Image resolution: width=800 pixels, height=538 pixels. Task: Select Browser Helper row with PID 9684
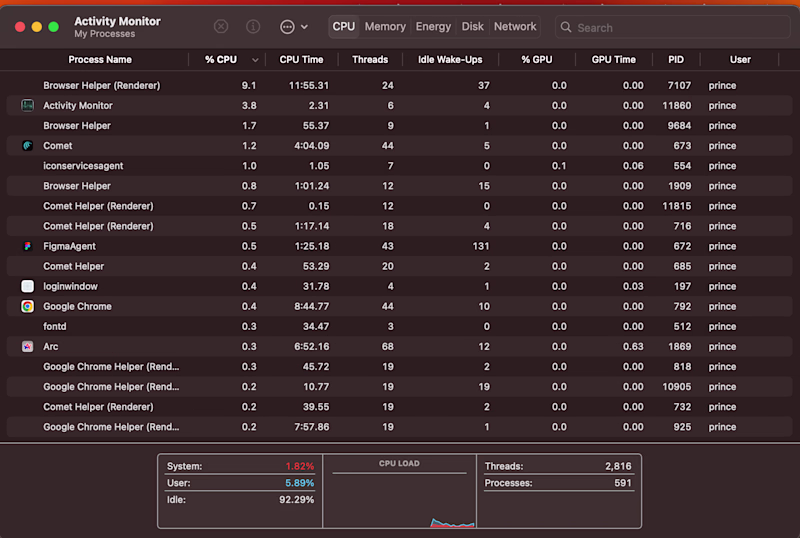point(399,126)
